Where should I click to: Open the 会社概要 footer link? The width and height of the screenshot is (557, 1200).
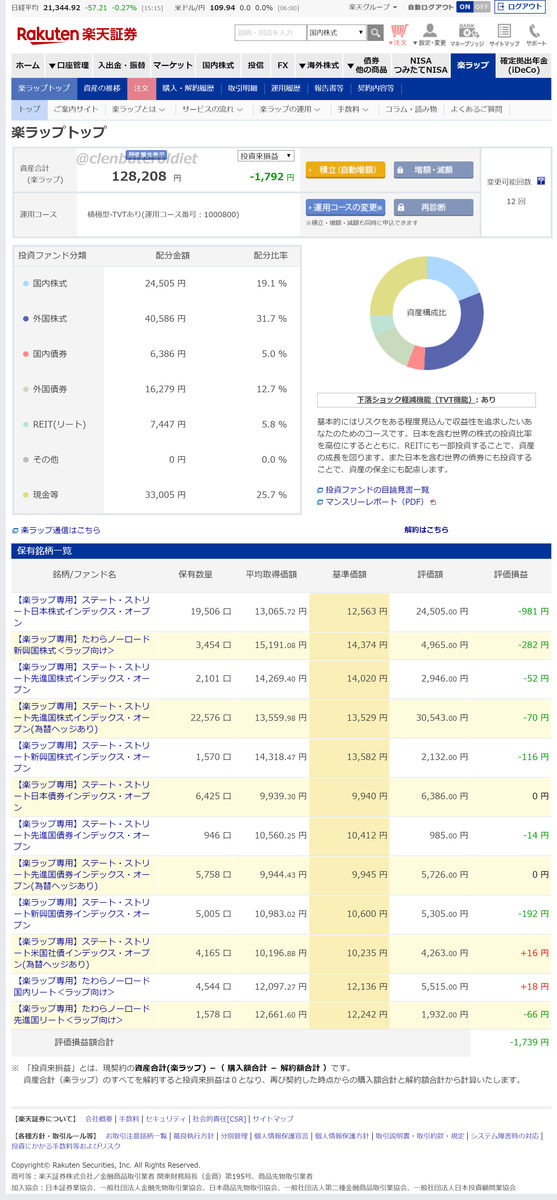pyautogui.click(x=98, y=1118)
